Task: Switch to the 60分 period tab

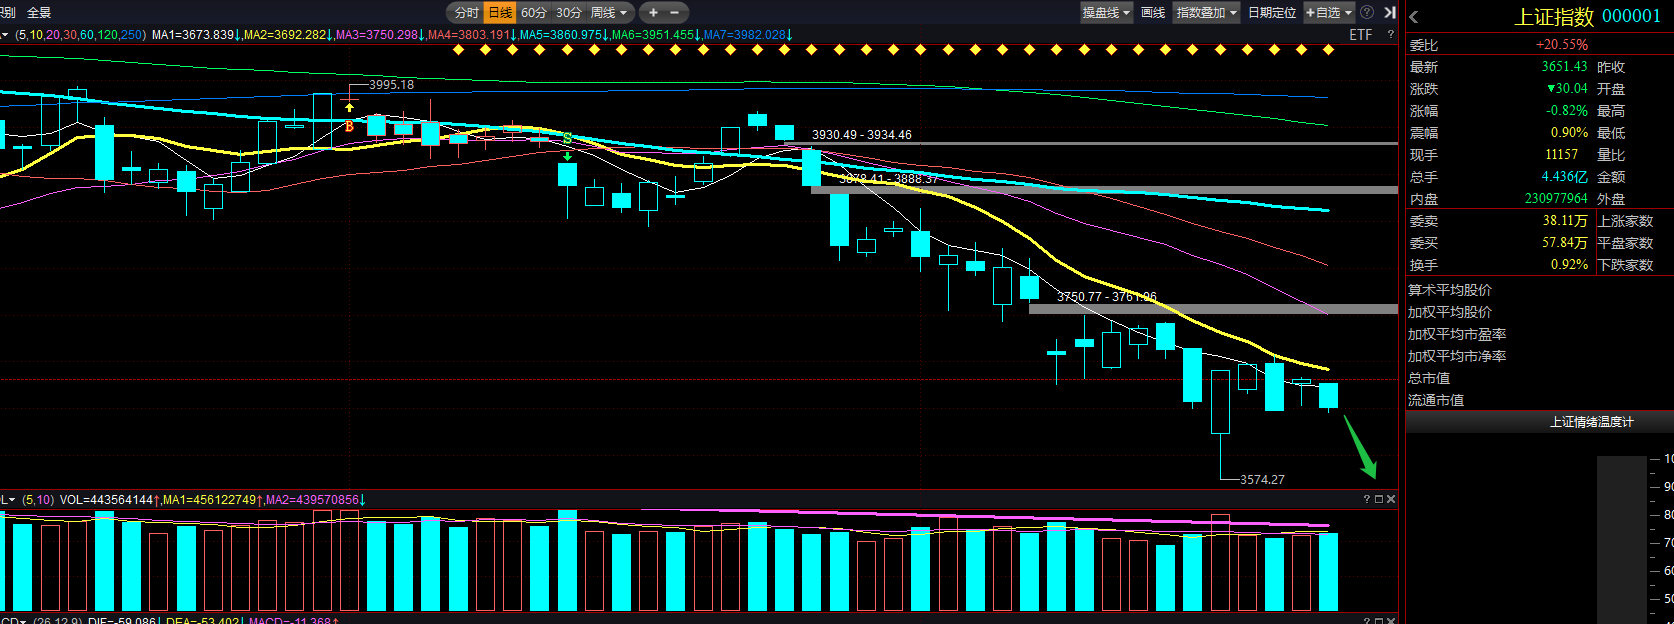Action: [534, 13]
